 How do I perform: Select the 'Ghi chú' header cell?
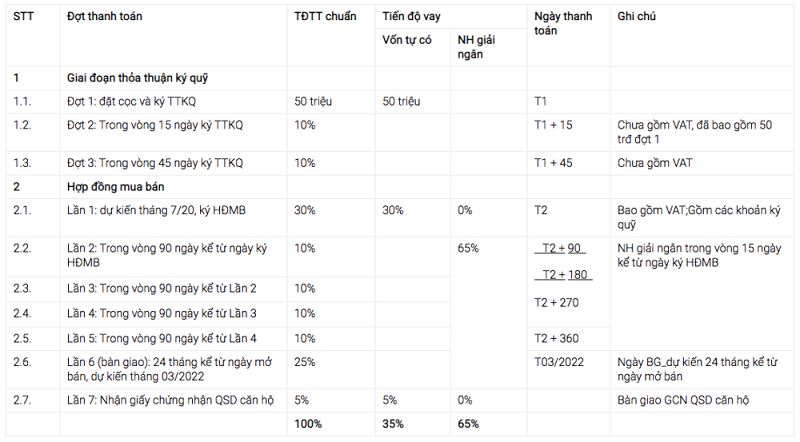pyautogui.click(x=638, y=18)
